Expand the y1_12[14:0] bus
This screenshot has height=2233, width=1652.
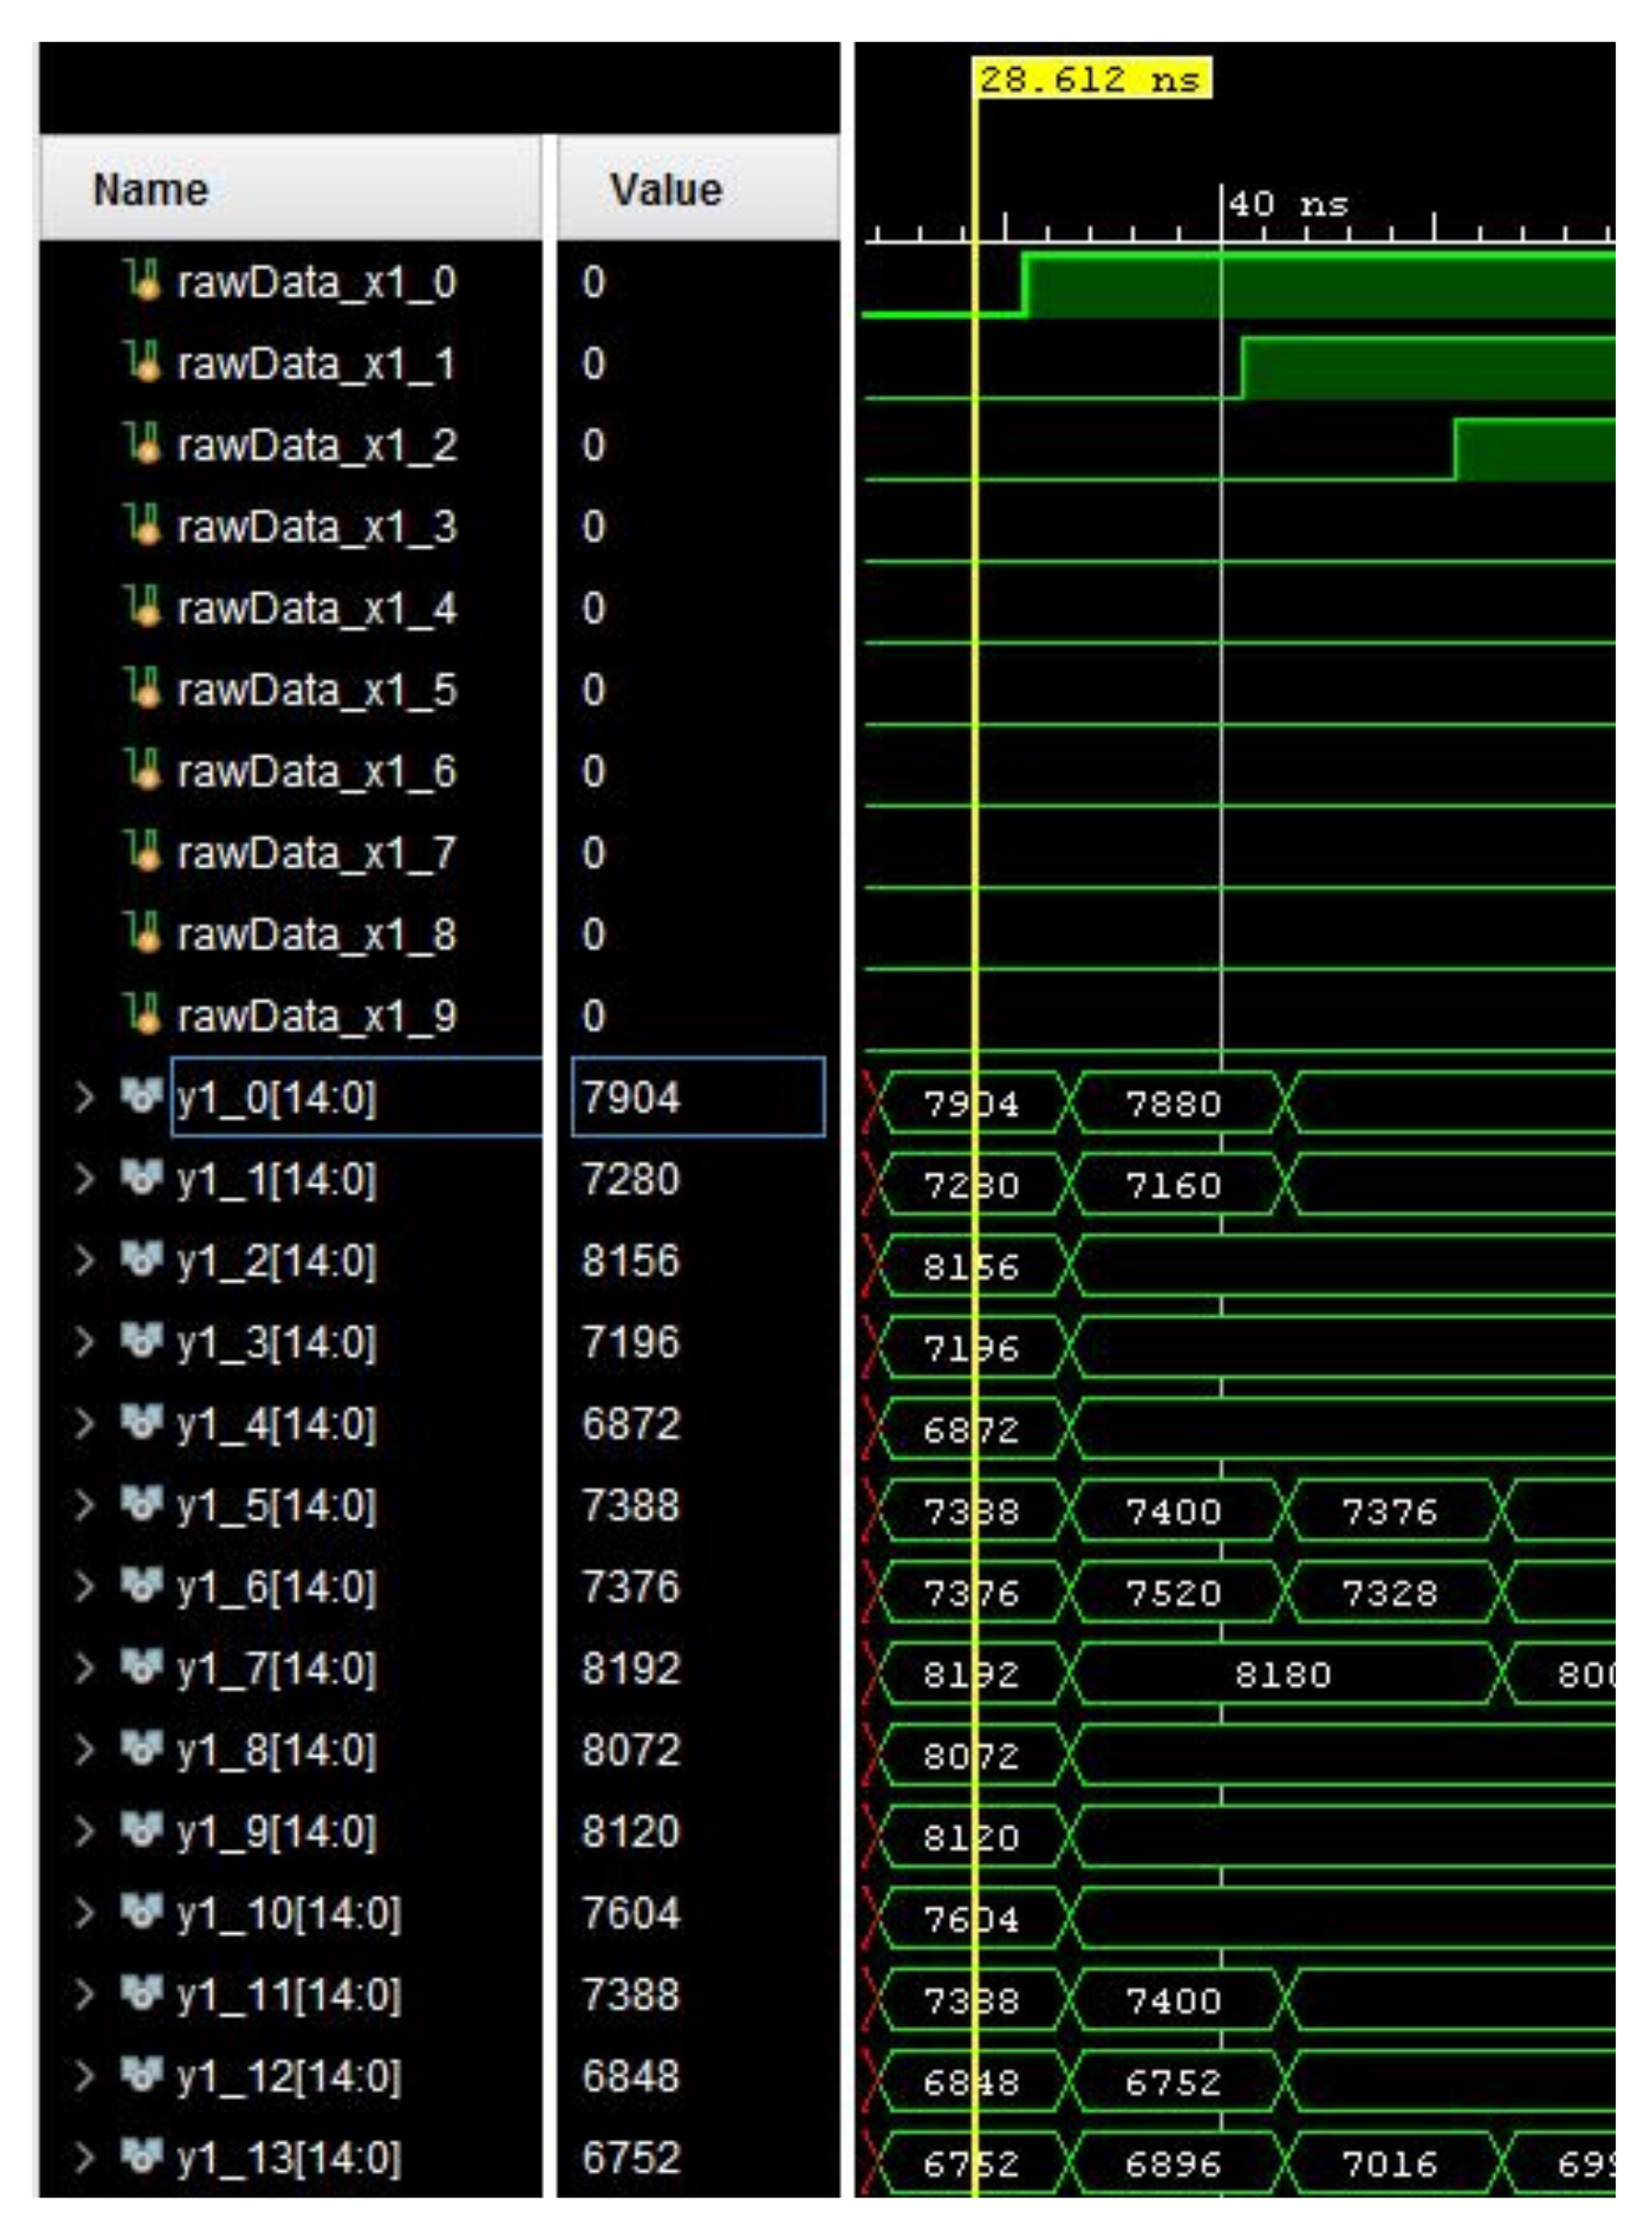[x=84, y=2077]
